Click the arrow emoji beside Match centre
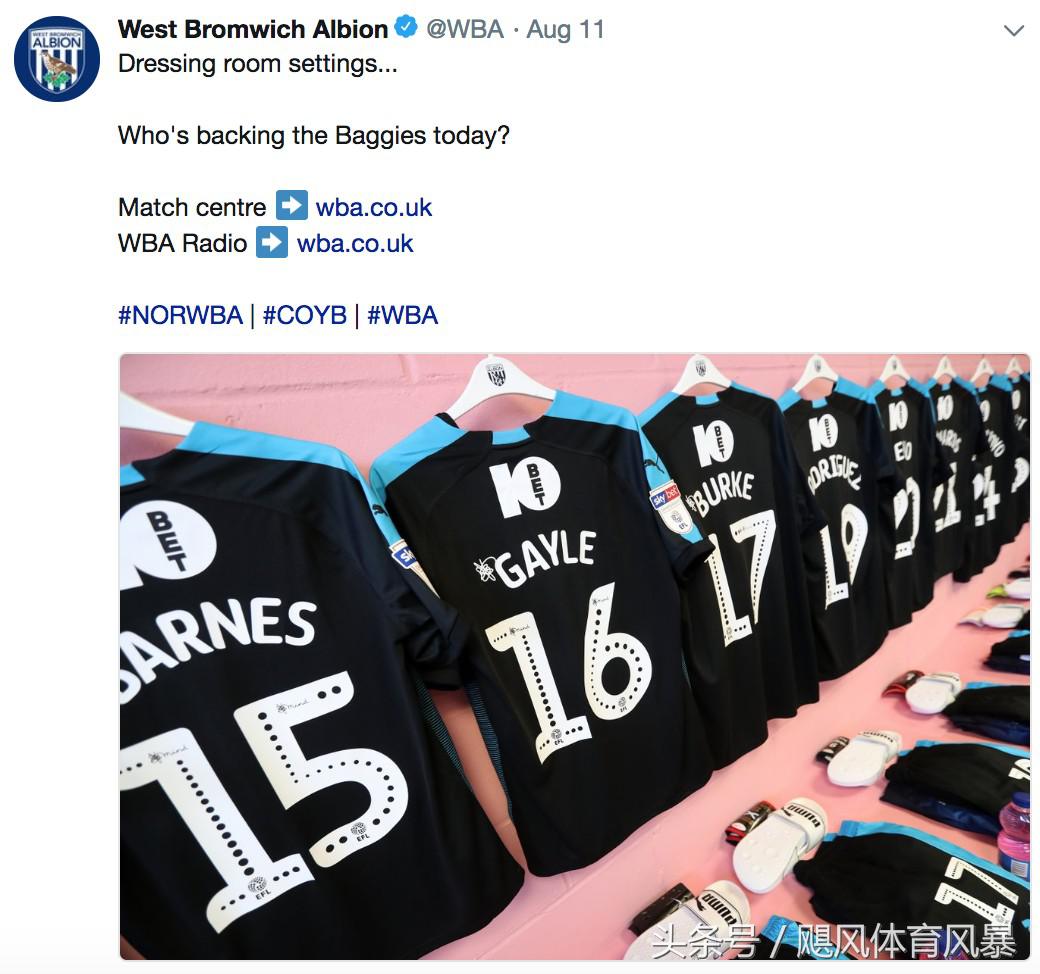This screenshot has height=974, width=1040. coord(292,205)
